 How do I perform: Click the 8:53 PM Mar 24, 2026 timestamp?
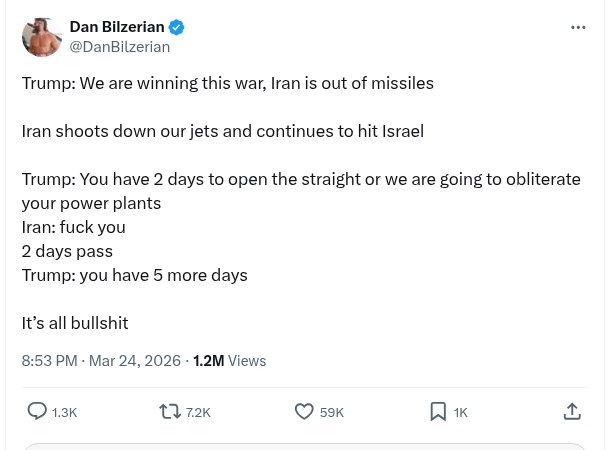tap(101, 361)
